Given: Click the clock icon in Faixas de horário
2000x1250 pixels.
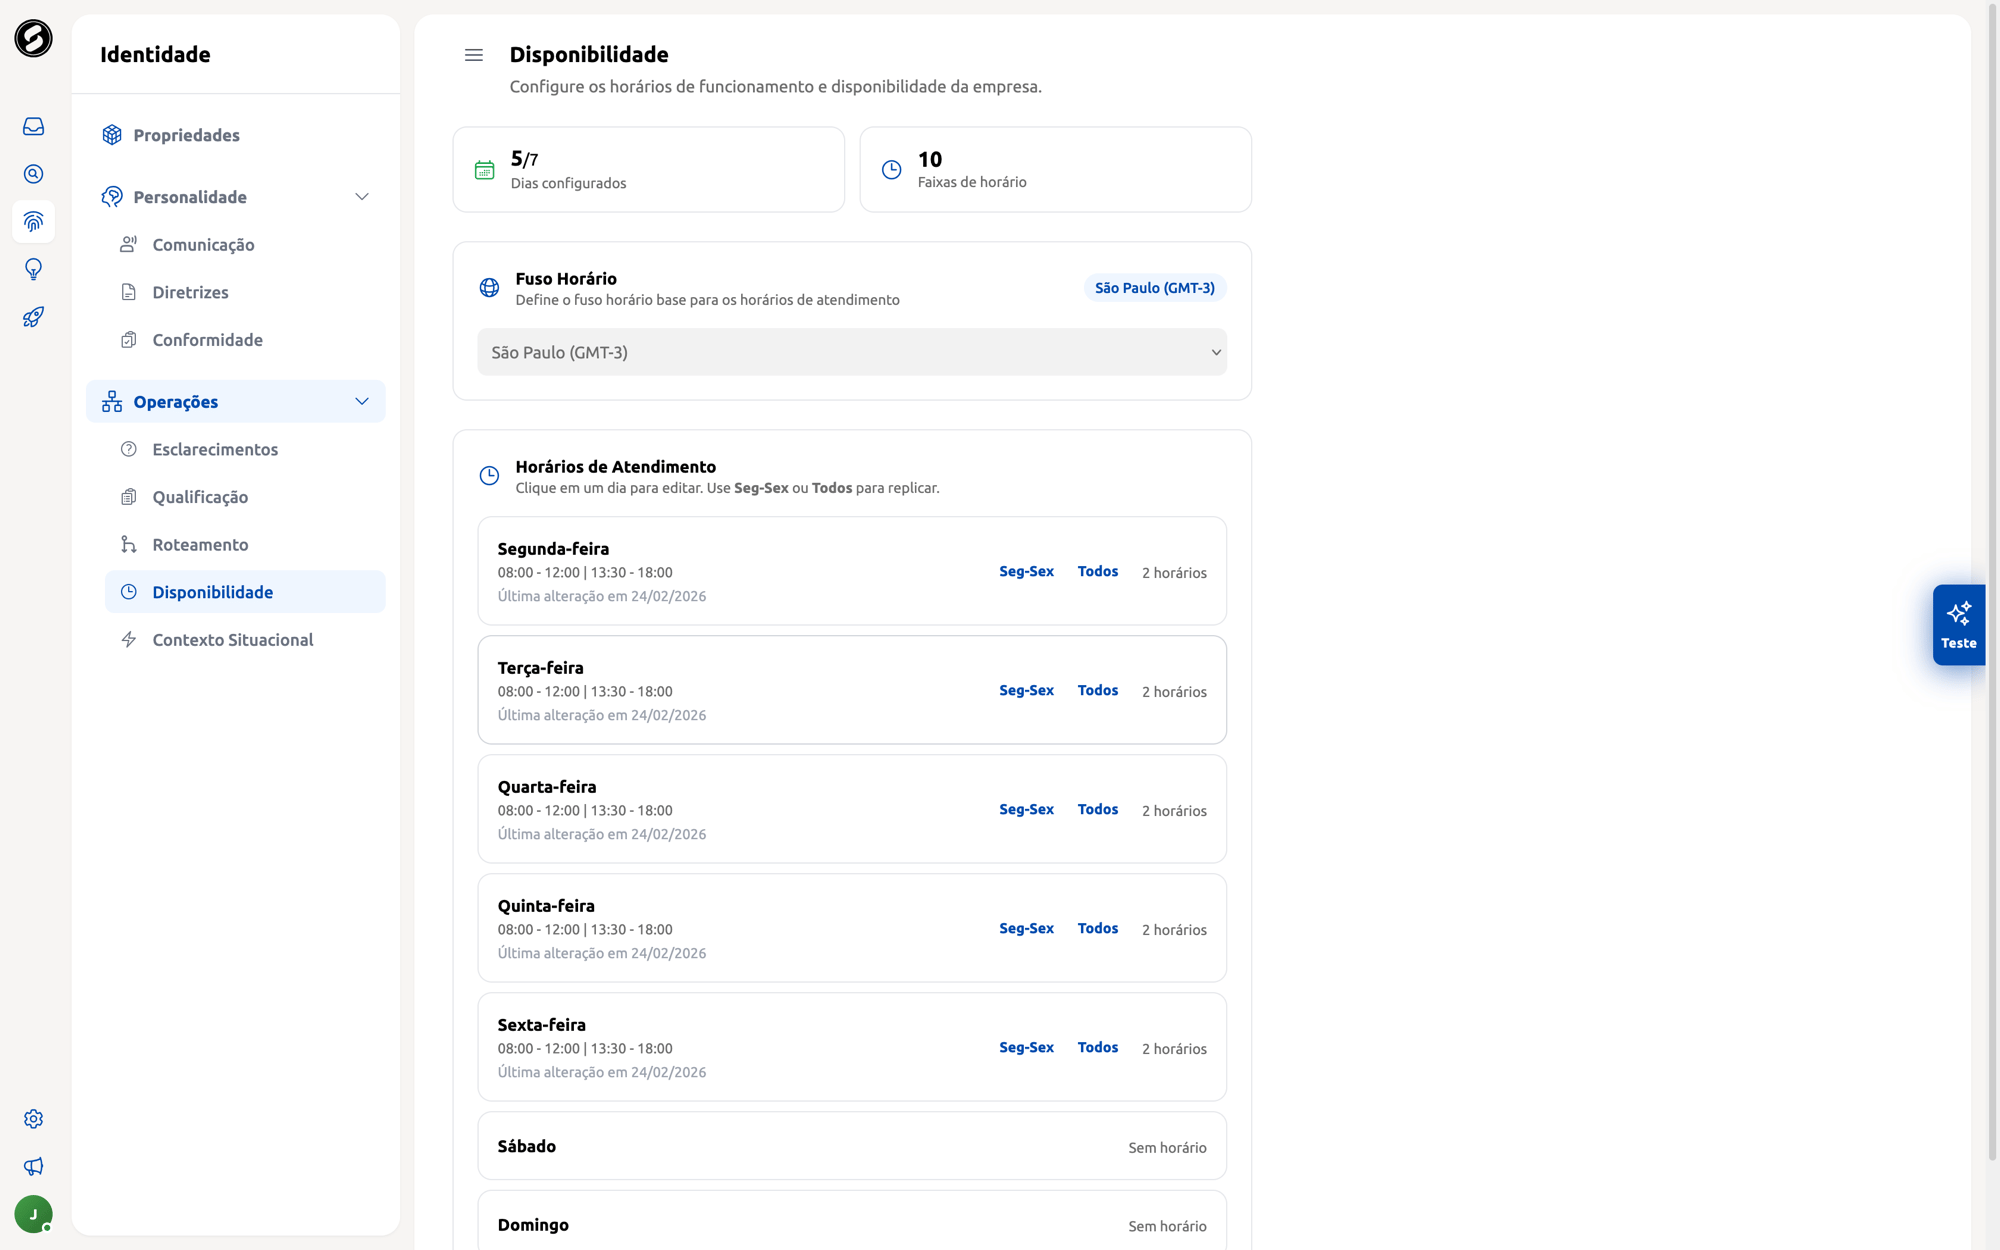Looking at the screenshot, I should click(892, 170).
